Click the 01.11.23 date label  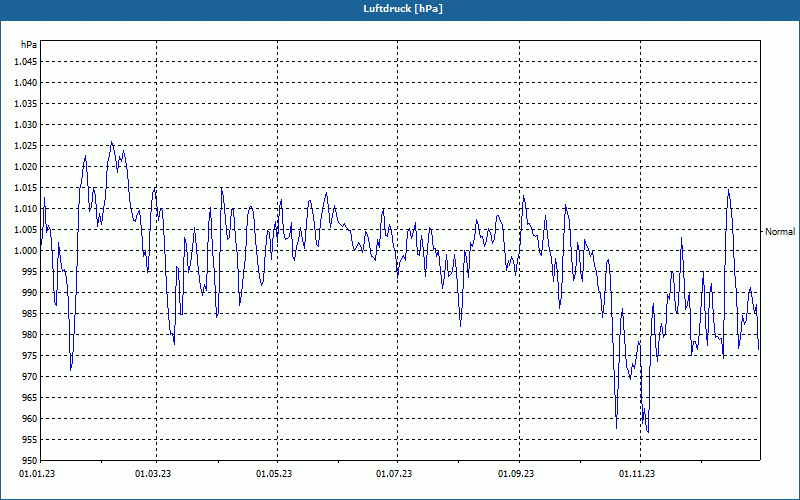click(x=637, y=474)
